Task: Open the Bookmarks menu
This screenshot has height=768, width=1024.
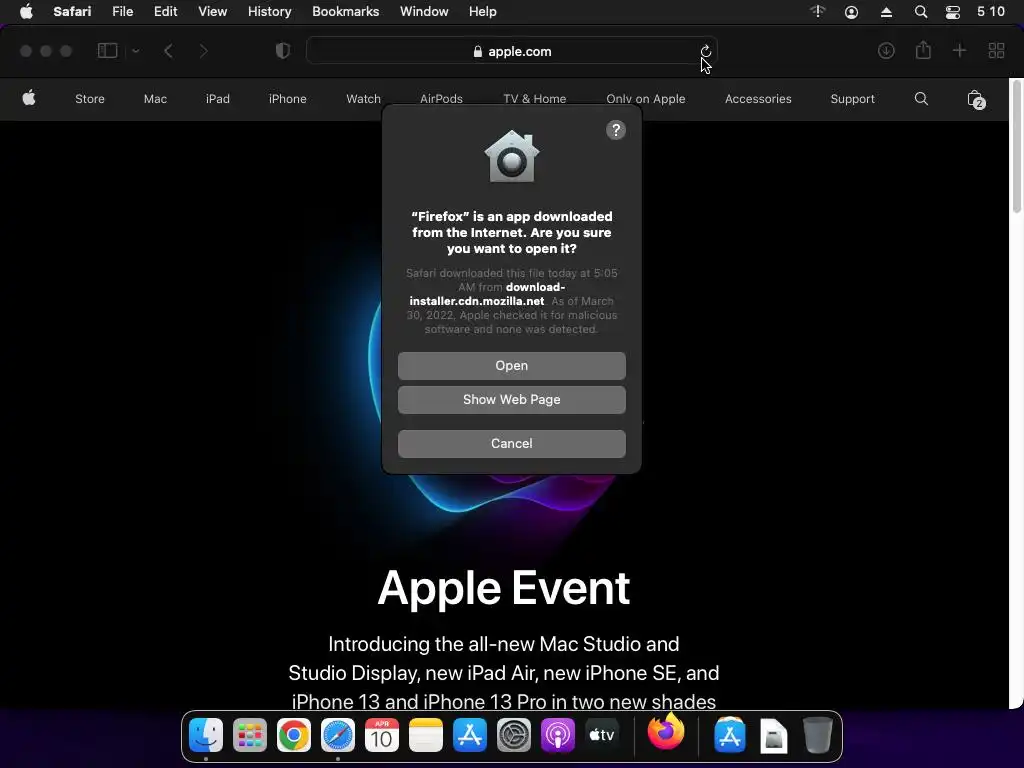Action: click(x=345, y=12)
